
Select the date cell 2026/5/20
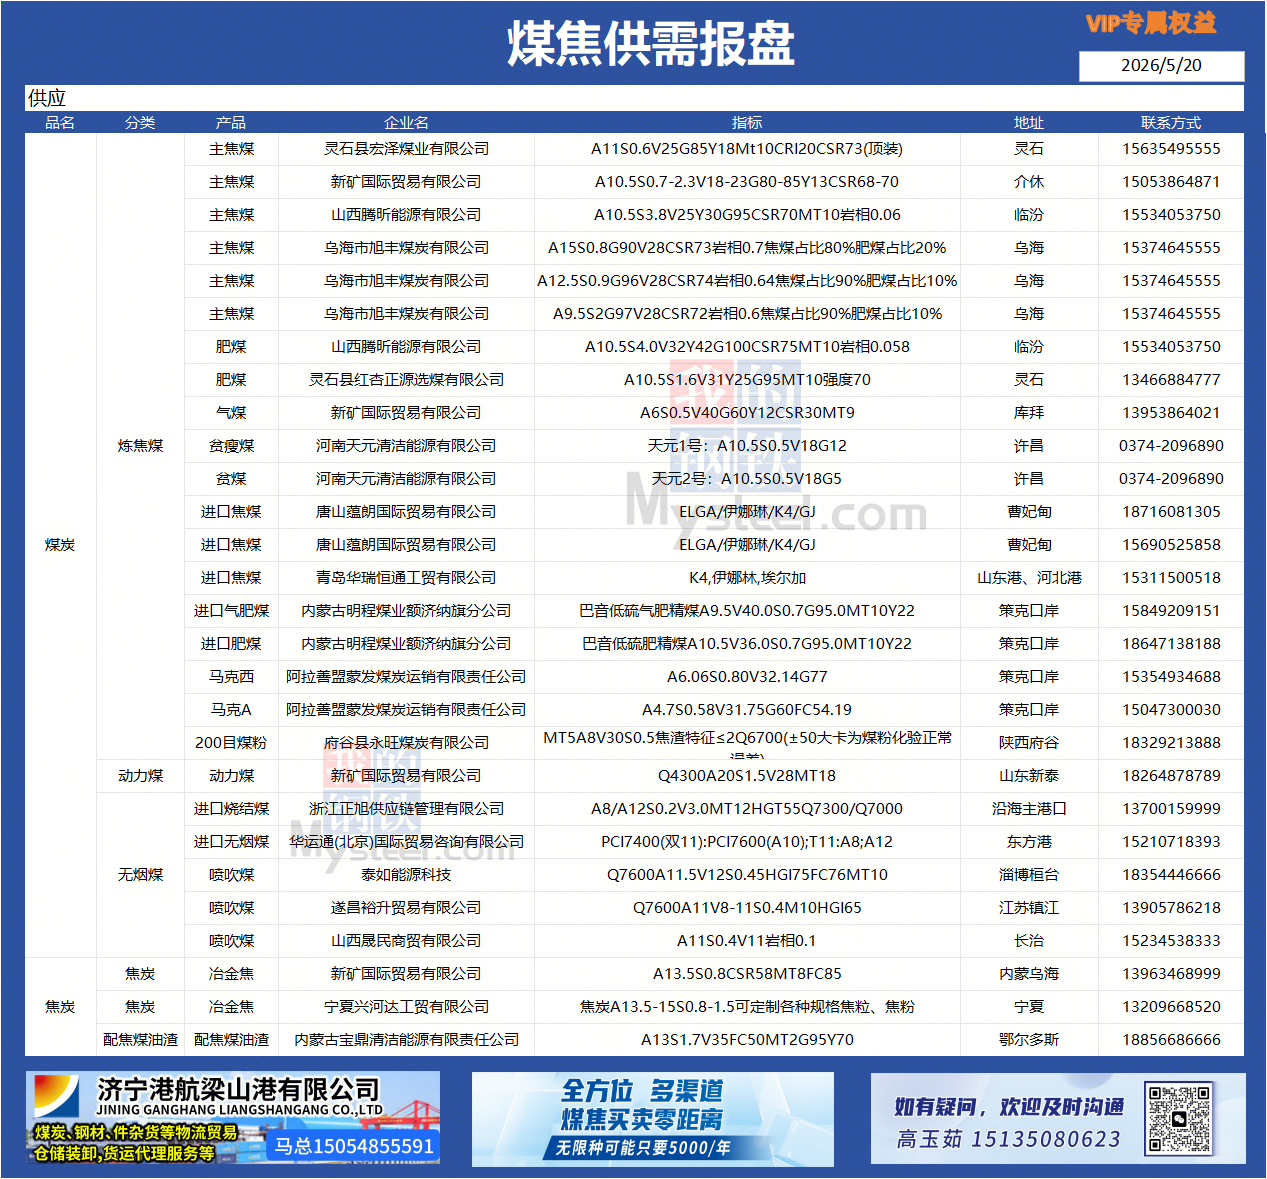1161,65
